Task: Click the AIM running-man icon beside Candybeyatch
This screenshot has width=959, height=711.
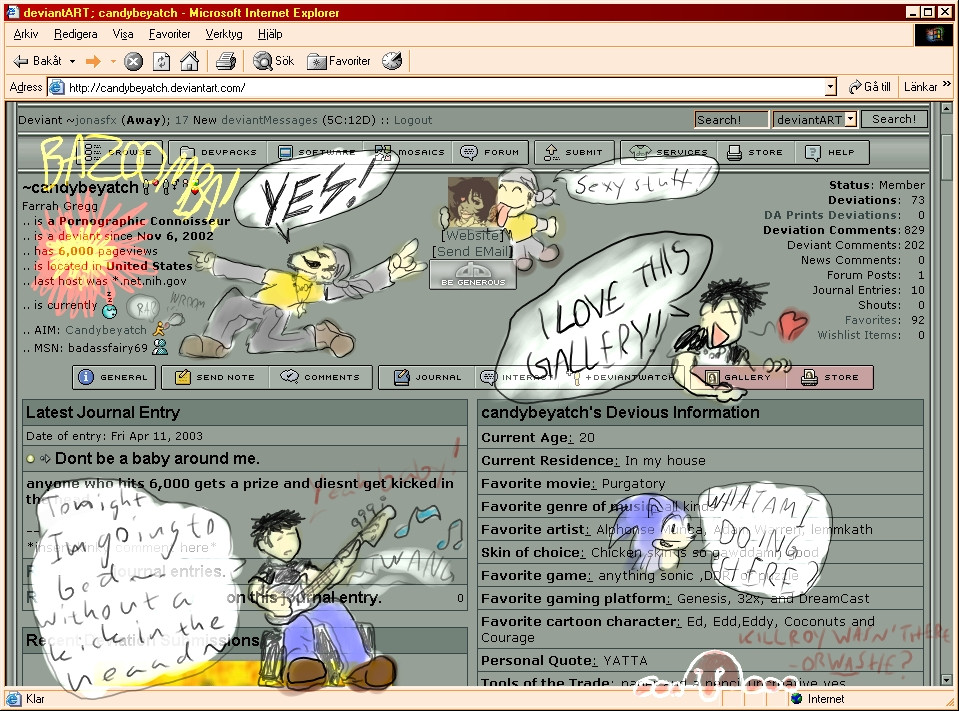Action: click(x=160, y=329)
